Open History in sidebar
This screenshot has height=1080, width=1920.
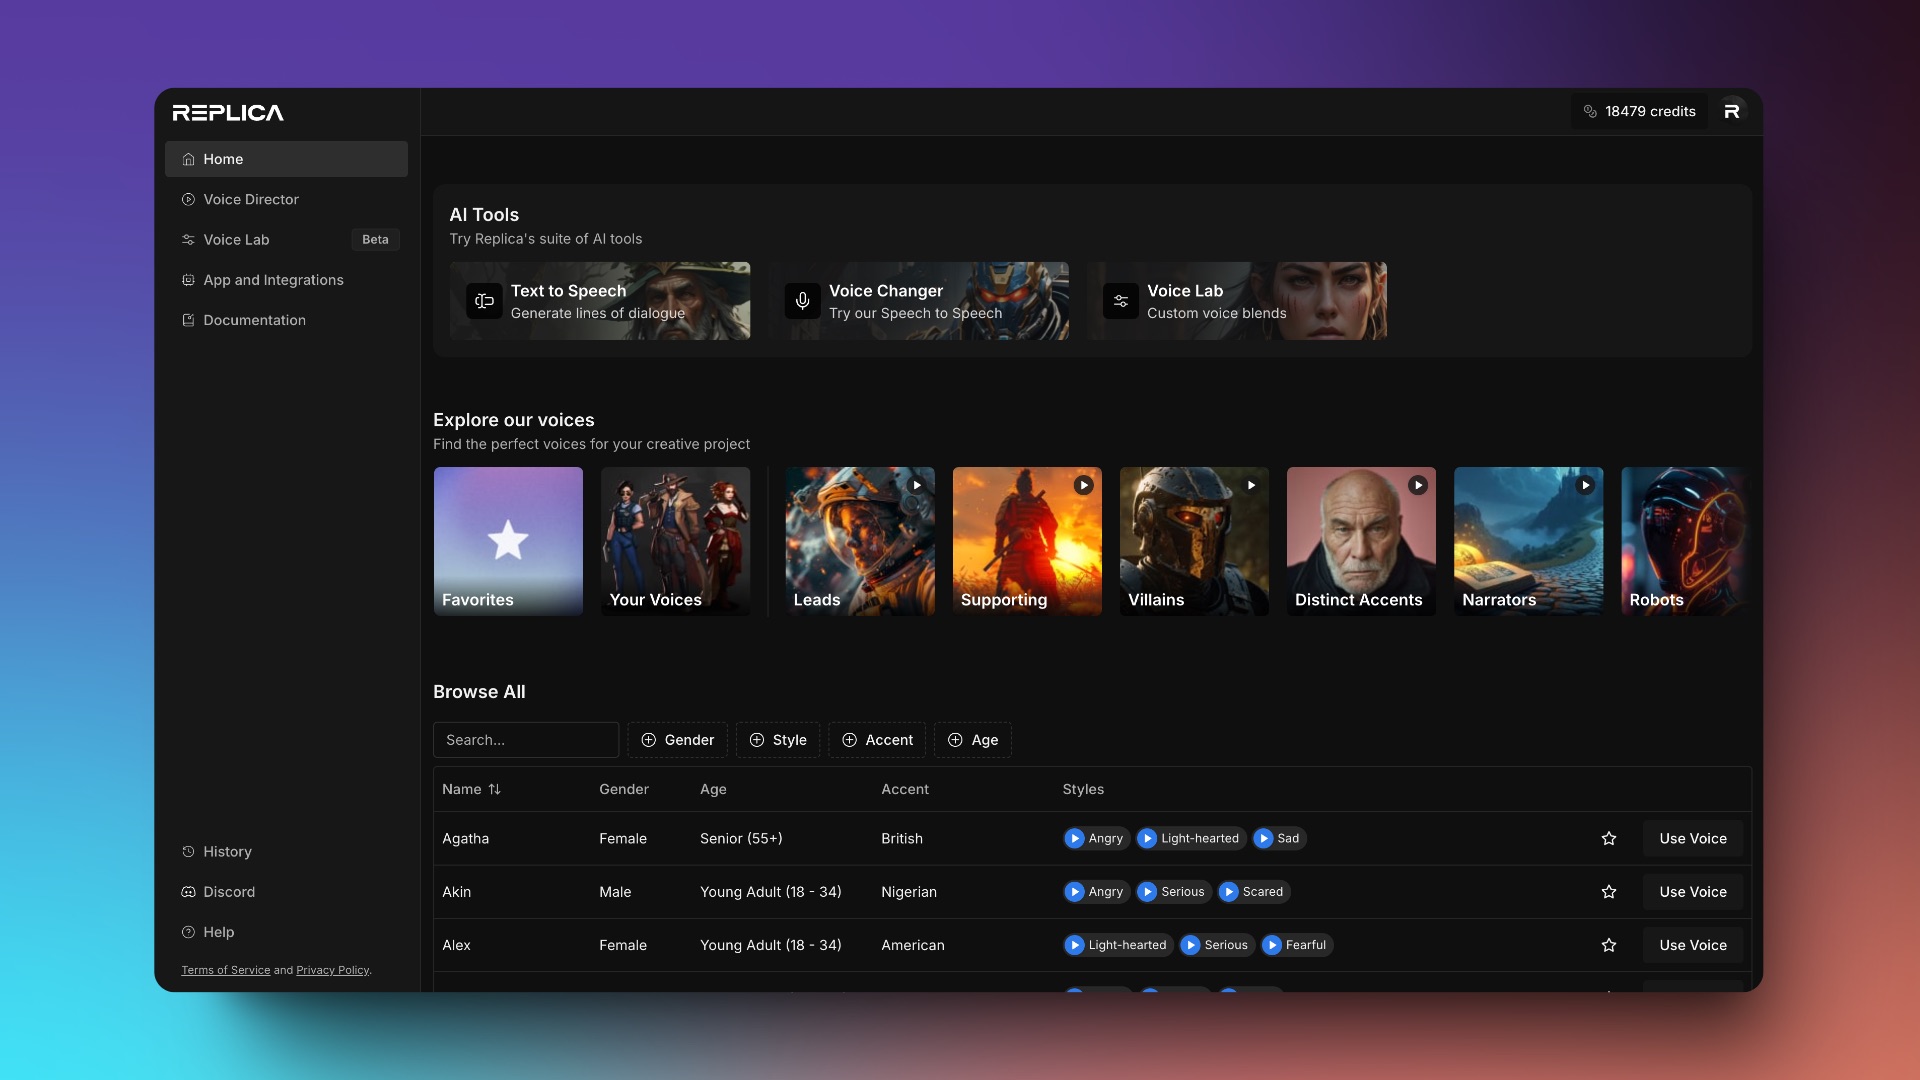click(x=286, y=852)
